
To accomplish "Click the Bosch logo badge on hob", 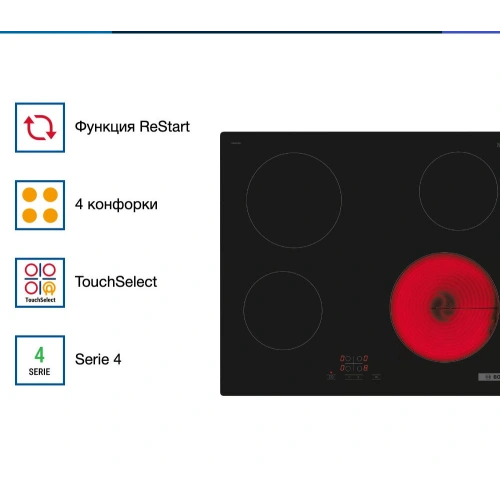I will tap(489, 377).
